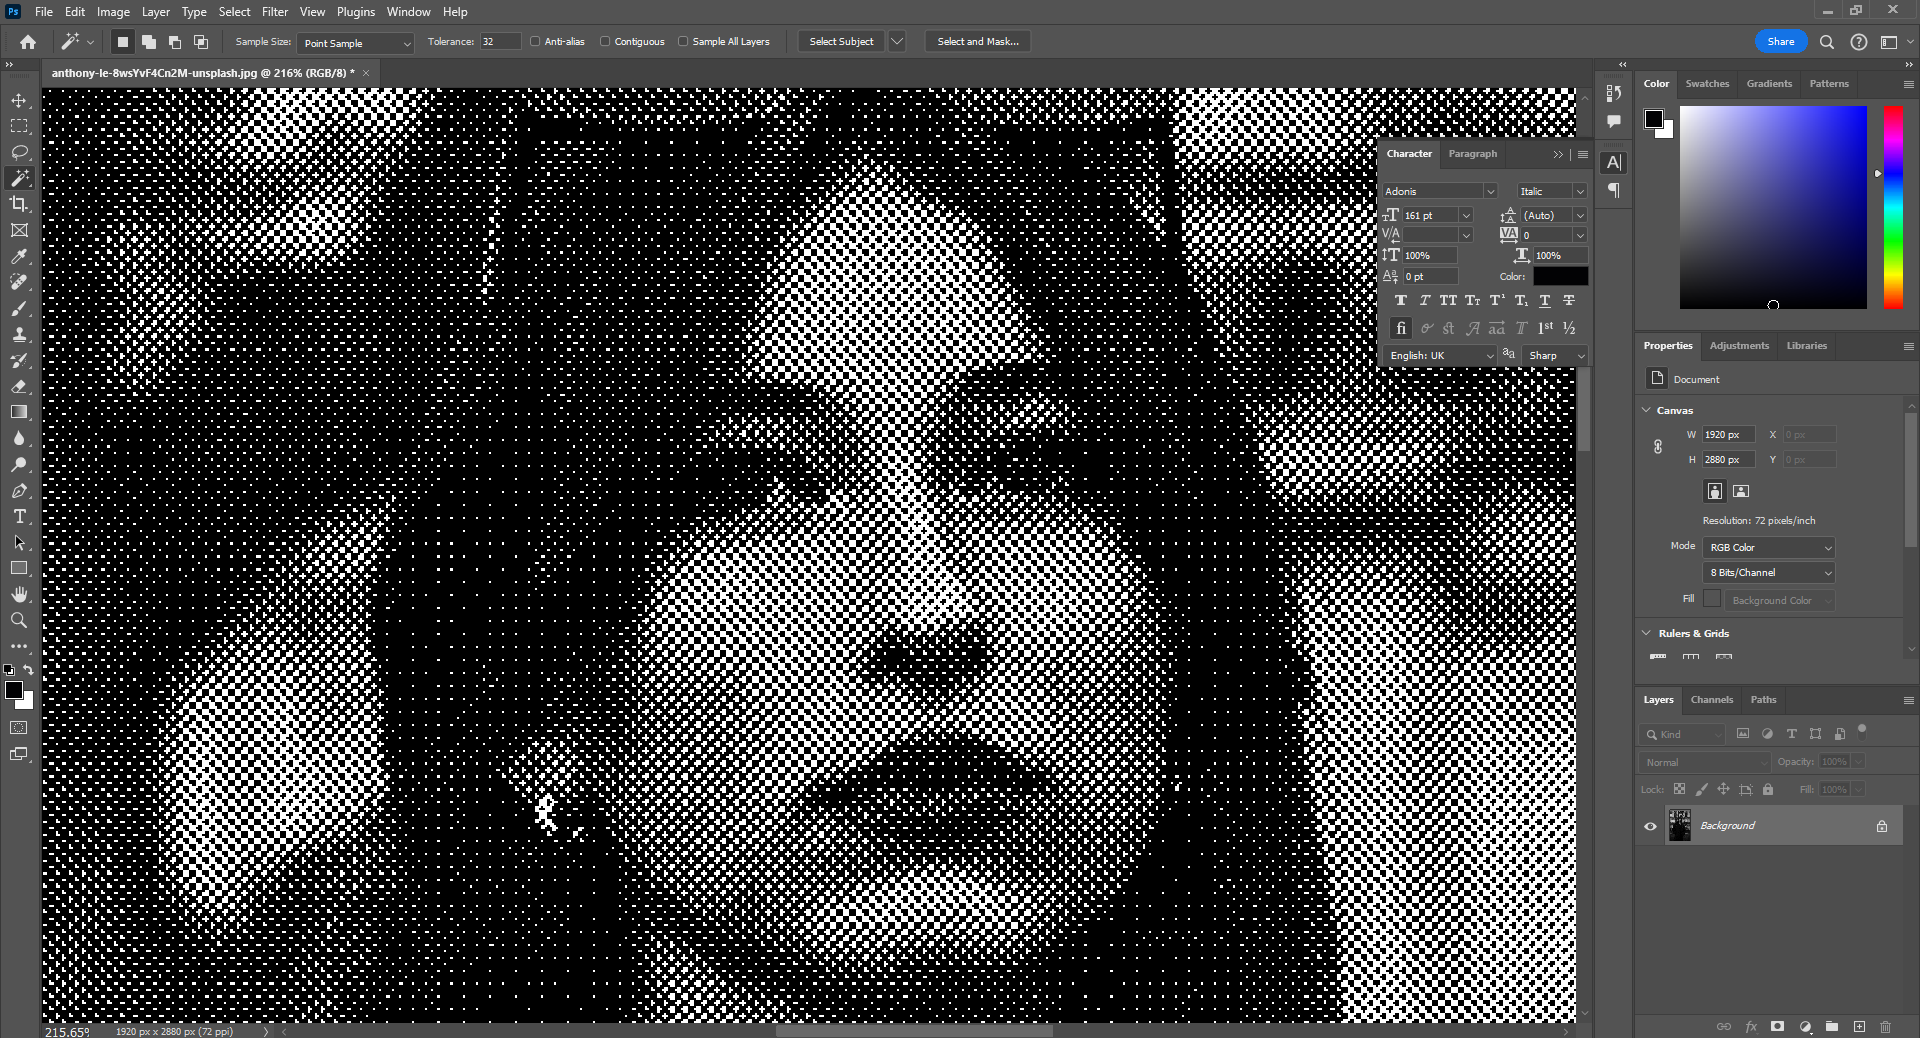Select the Clone Stamp tool

click(x=19, y=334)
